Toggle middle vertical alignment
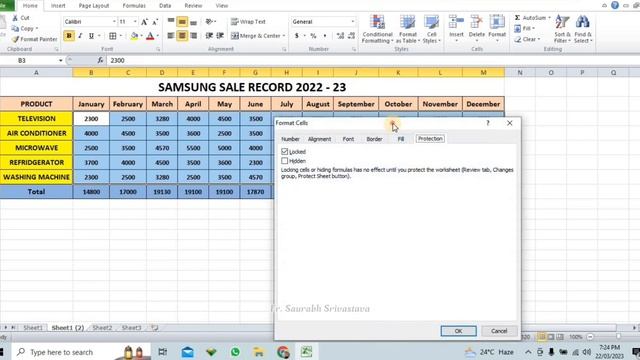 [182, 22]
